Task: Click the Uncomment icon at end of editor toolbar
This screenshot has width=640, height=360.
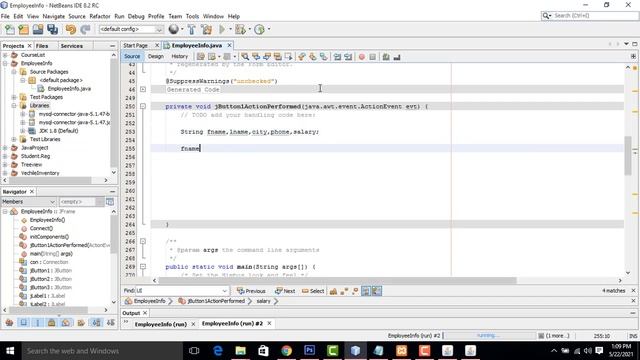Action: (x=397, y=57)
